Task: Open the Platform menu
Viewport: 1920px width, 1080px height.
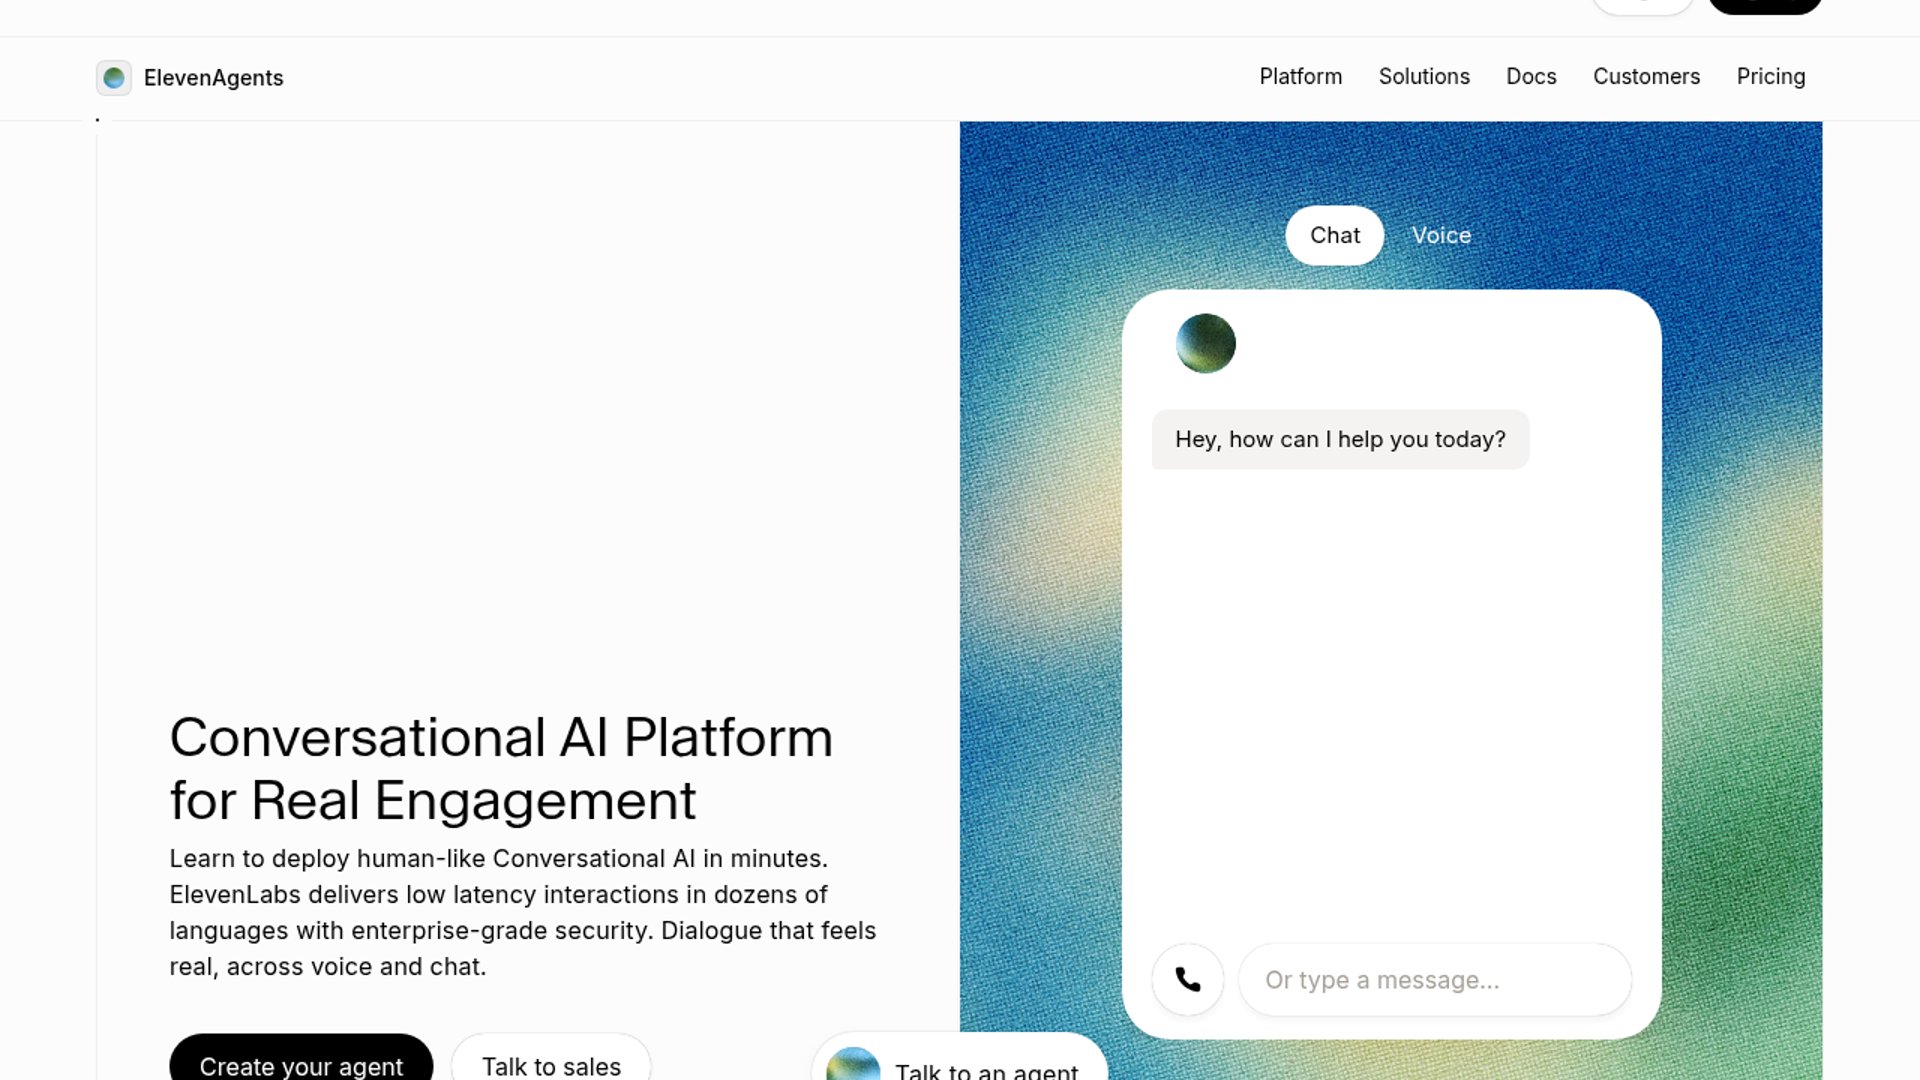Action: pos(1300,77)
